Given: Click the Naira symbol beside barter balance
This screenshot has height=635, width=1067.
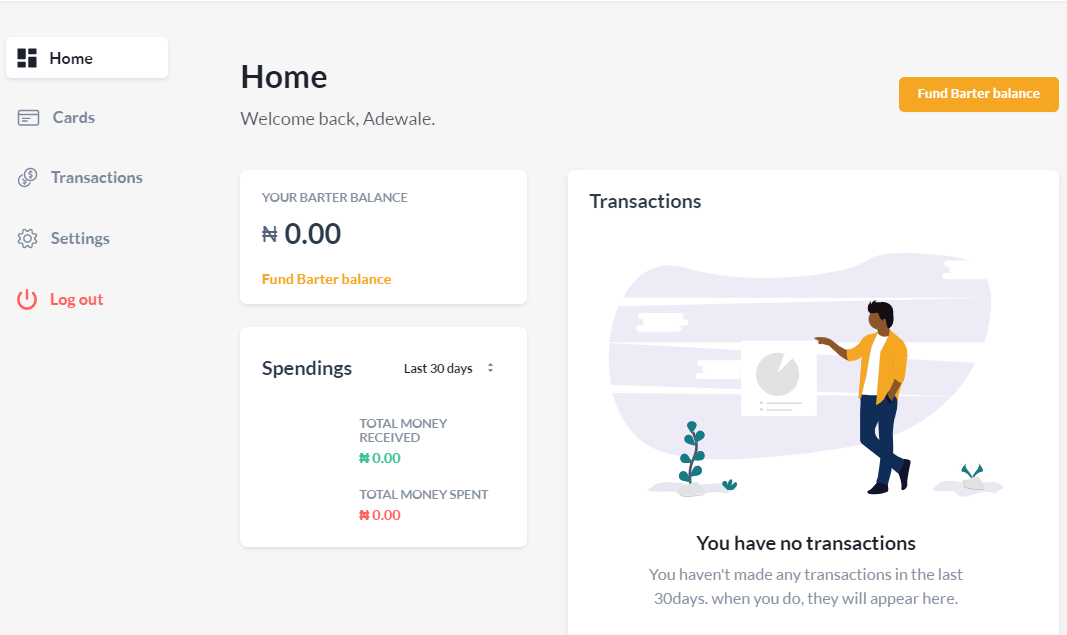Looking at the screenshot, I should tap(269, 234).
